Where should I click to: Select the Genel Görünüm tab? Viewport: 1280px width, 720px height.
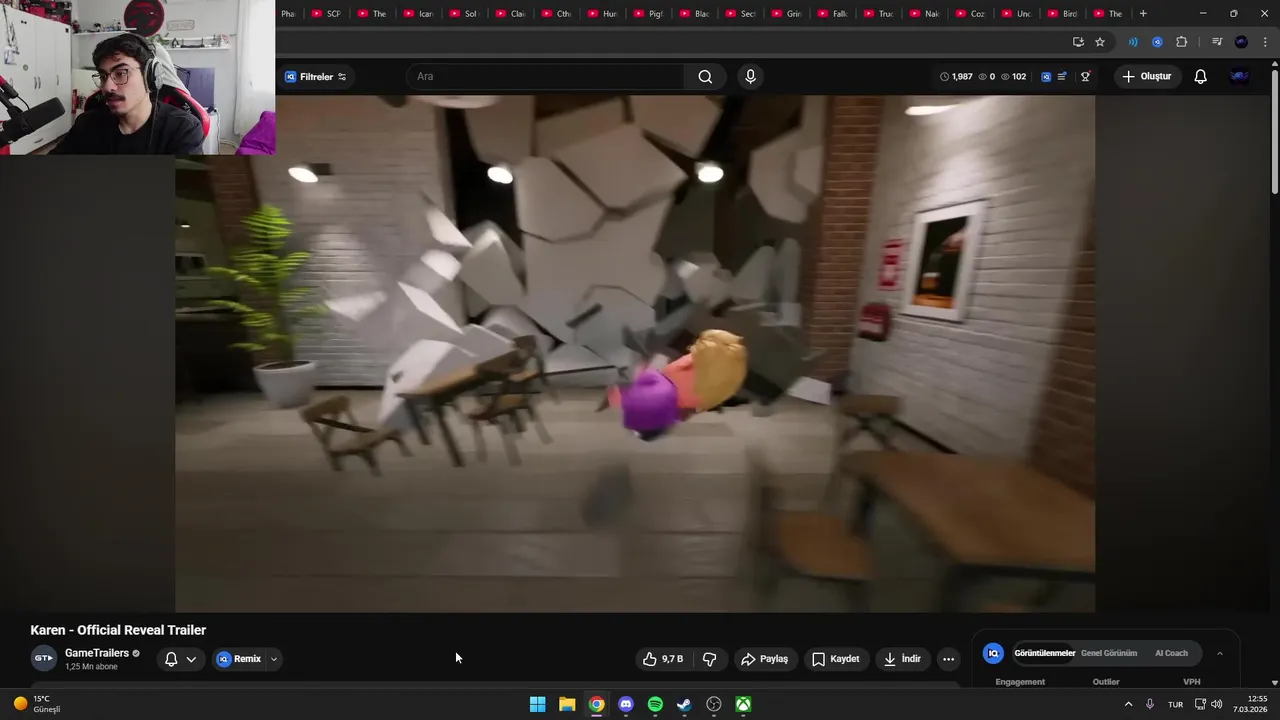[1109, 653]
